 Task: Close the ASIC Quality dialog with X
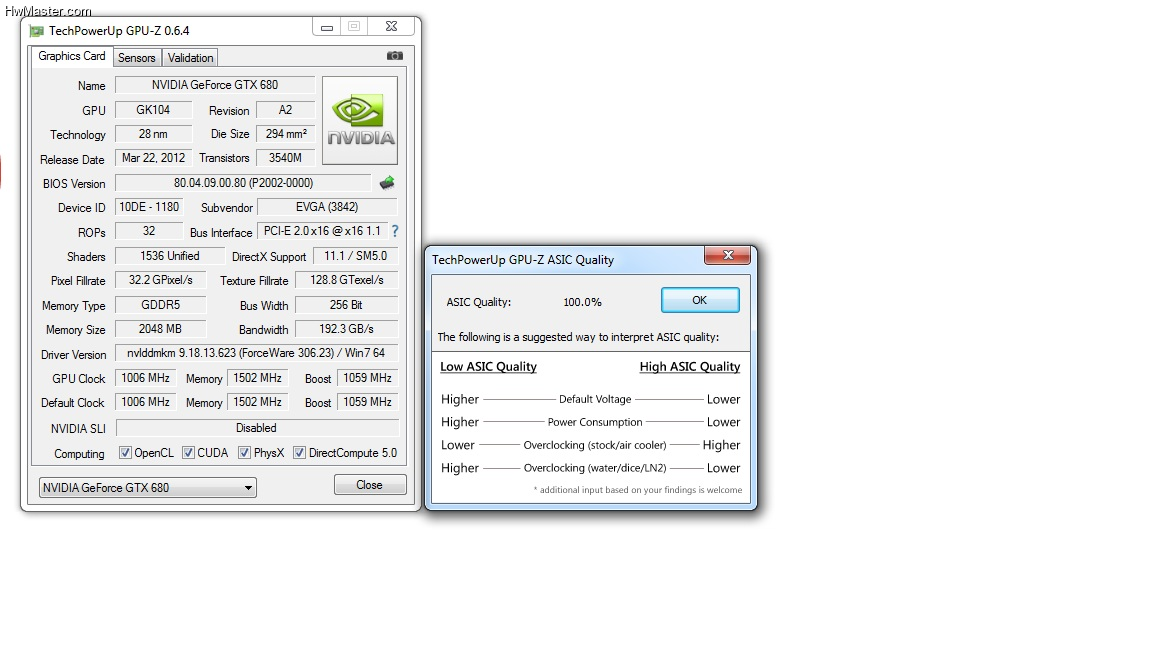coord(727,255)
